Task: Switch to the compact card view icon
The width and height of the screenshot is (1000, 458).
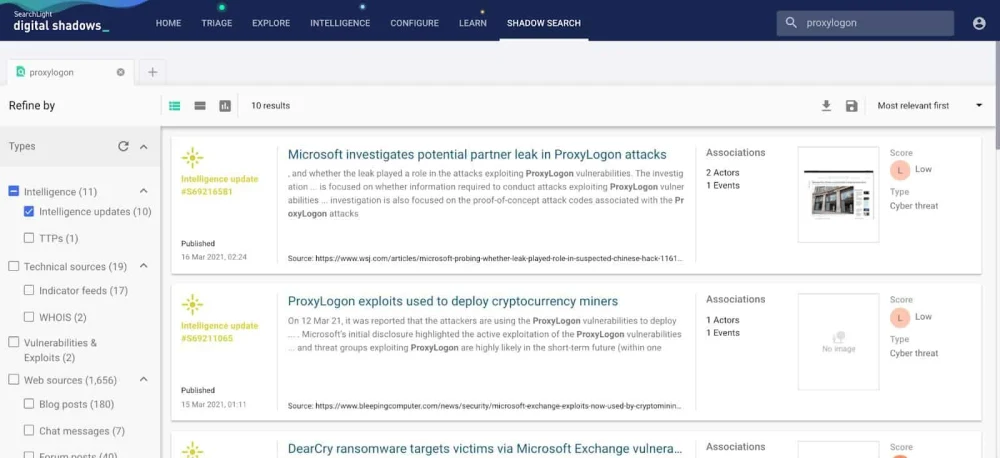Action: [200, 106]
